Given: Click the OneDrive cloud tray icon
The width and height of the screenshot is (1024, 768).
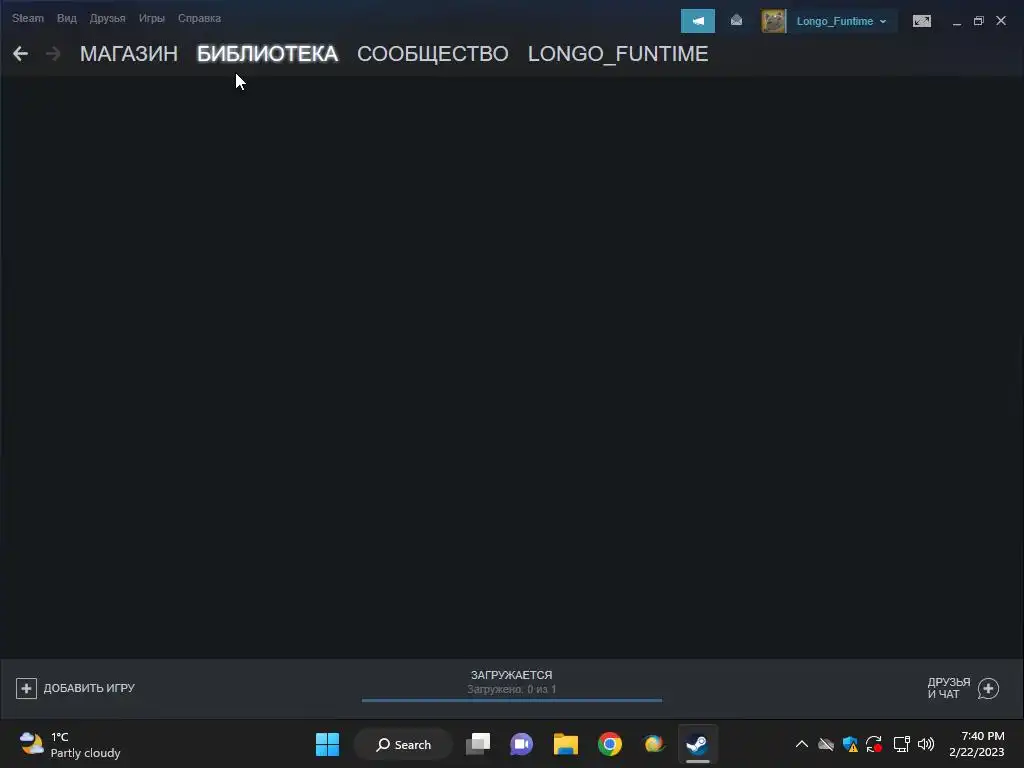Looking at the screenshot, I should (825, 744).
